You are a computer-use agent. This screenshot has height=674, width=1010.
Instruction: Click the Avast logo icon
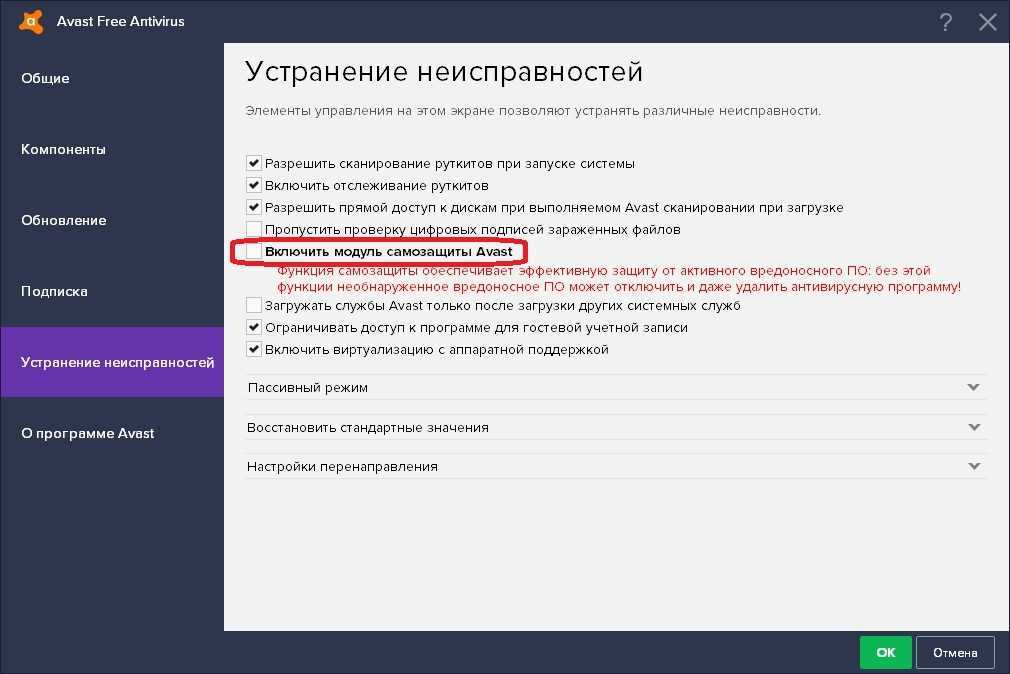coord(31,21)
